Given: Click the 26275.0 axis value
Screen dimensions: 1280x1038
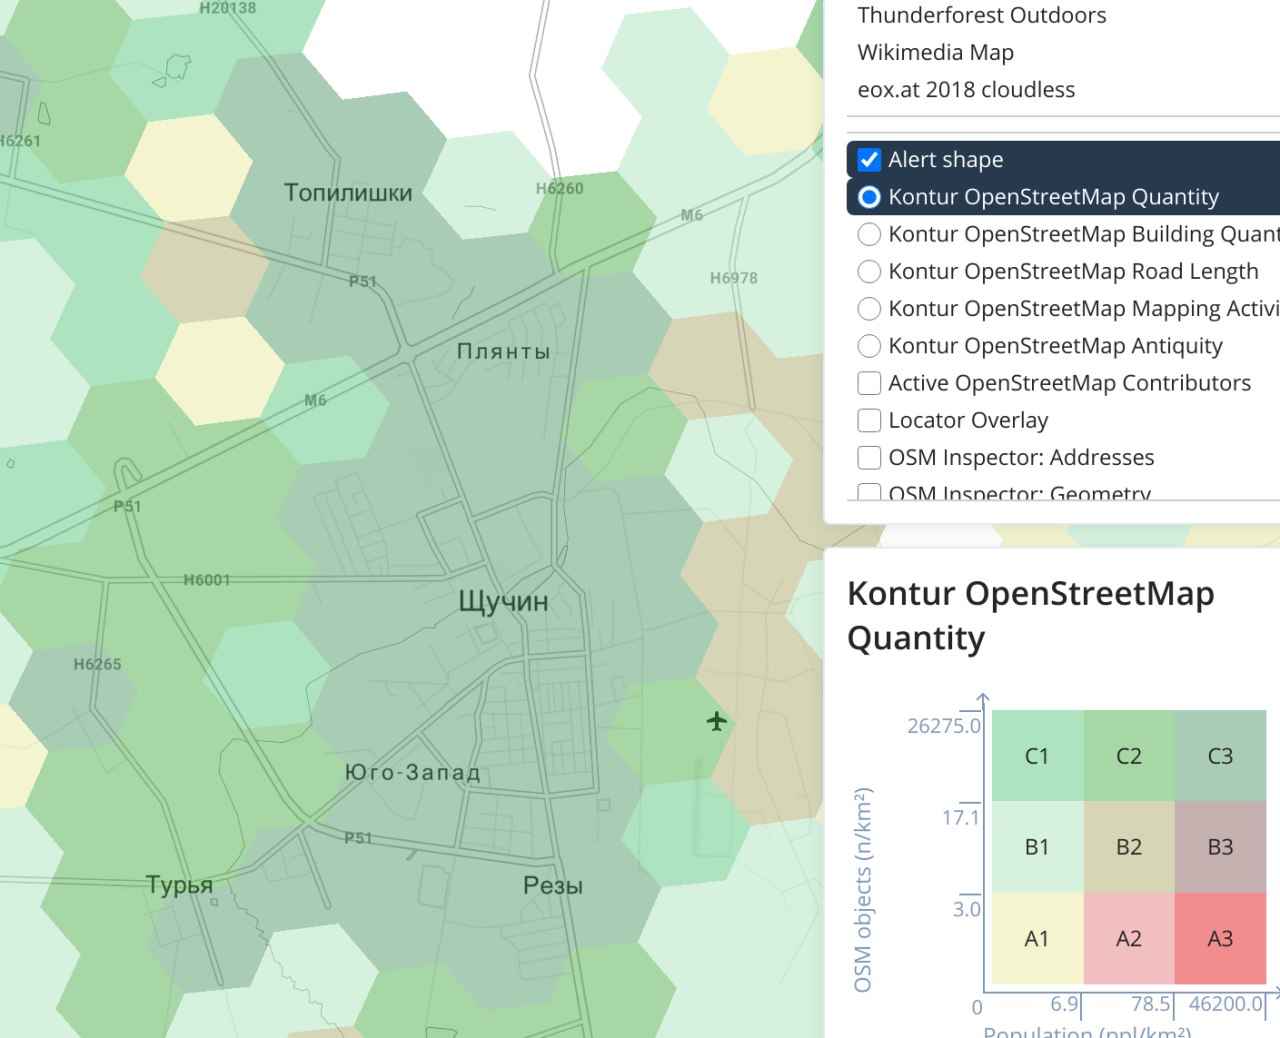Looking at the screenshot, I should (944, 726).
